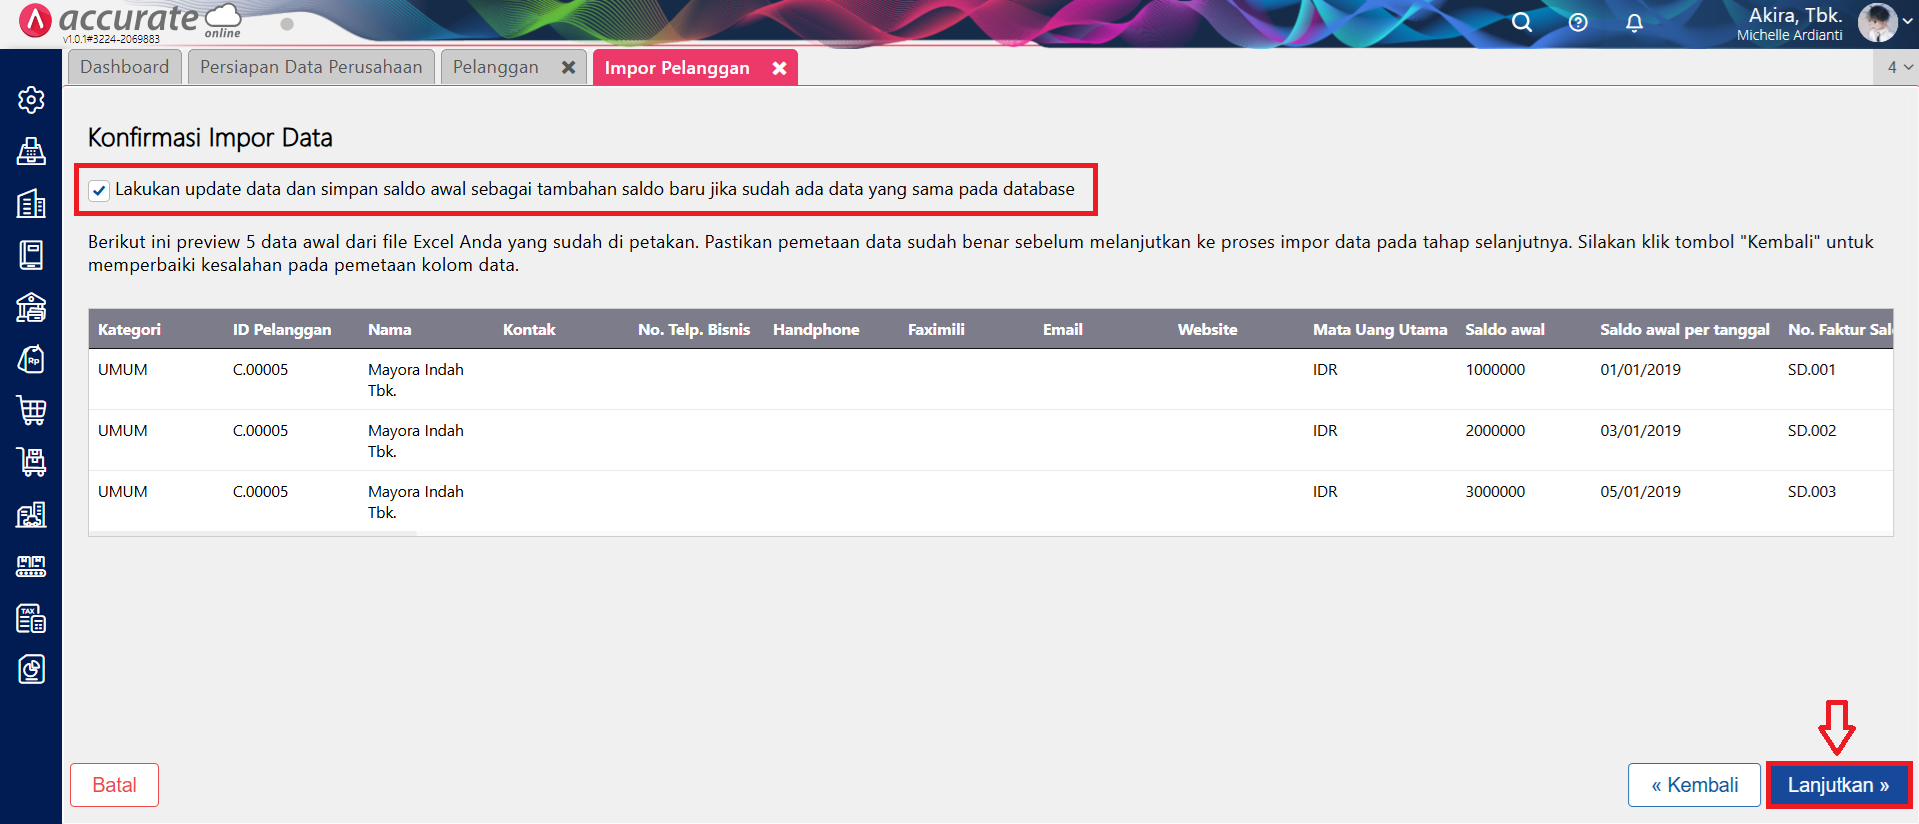This screenshot has height=824, width=1919.
Task: Cancel the import with Batal button
Action: 114,785
